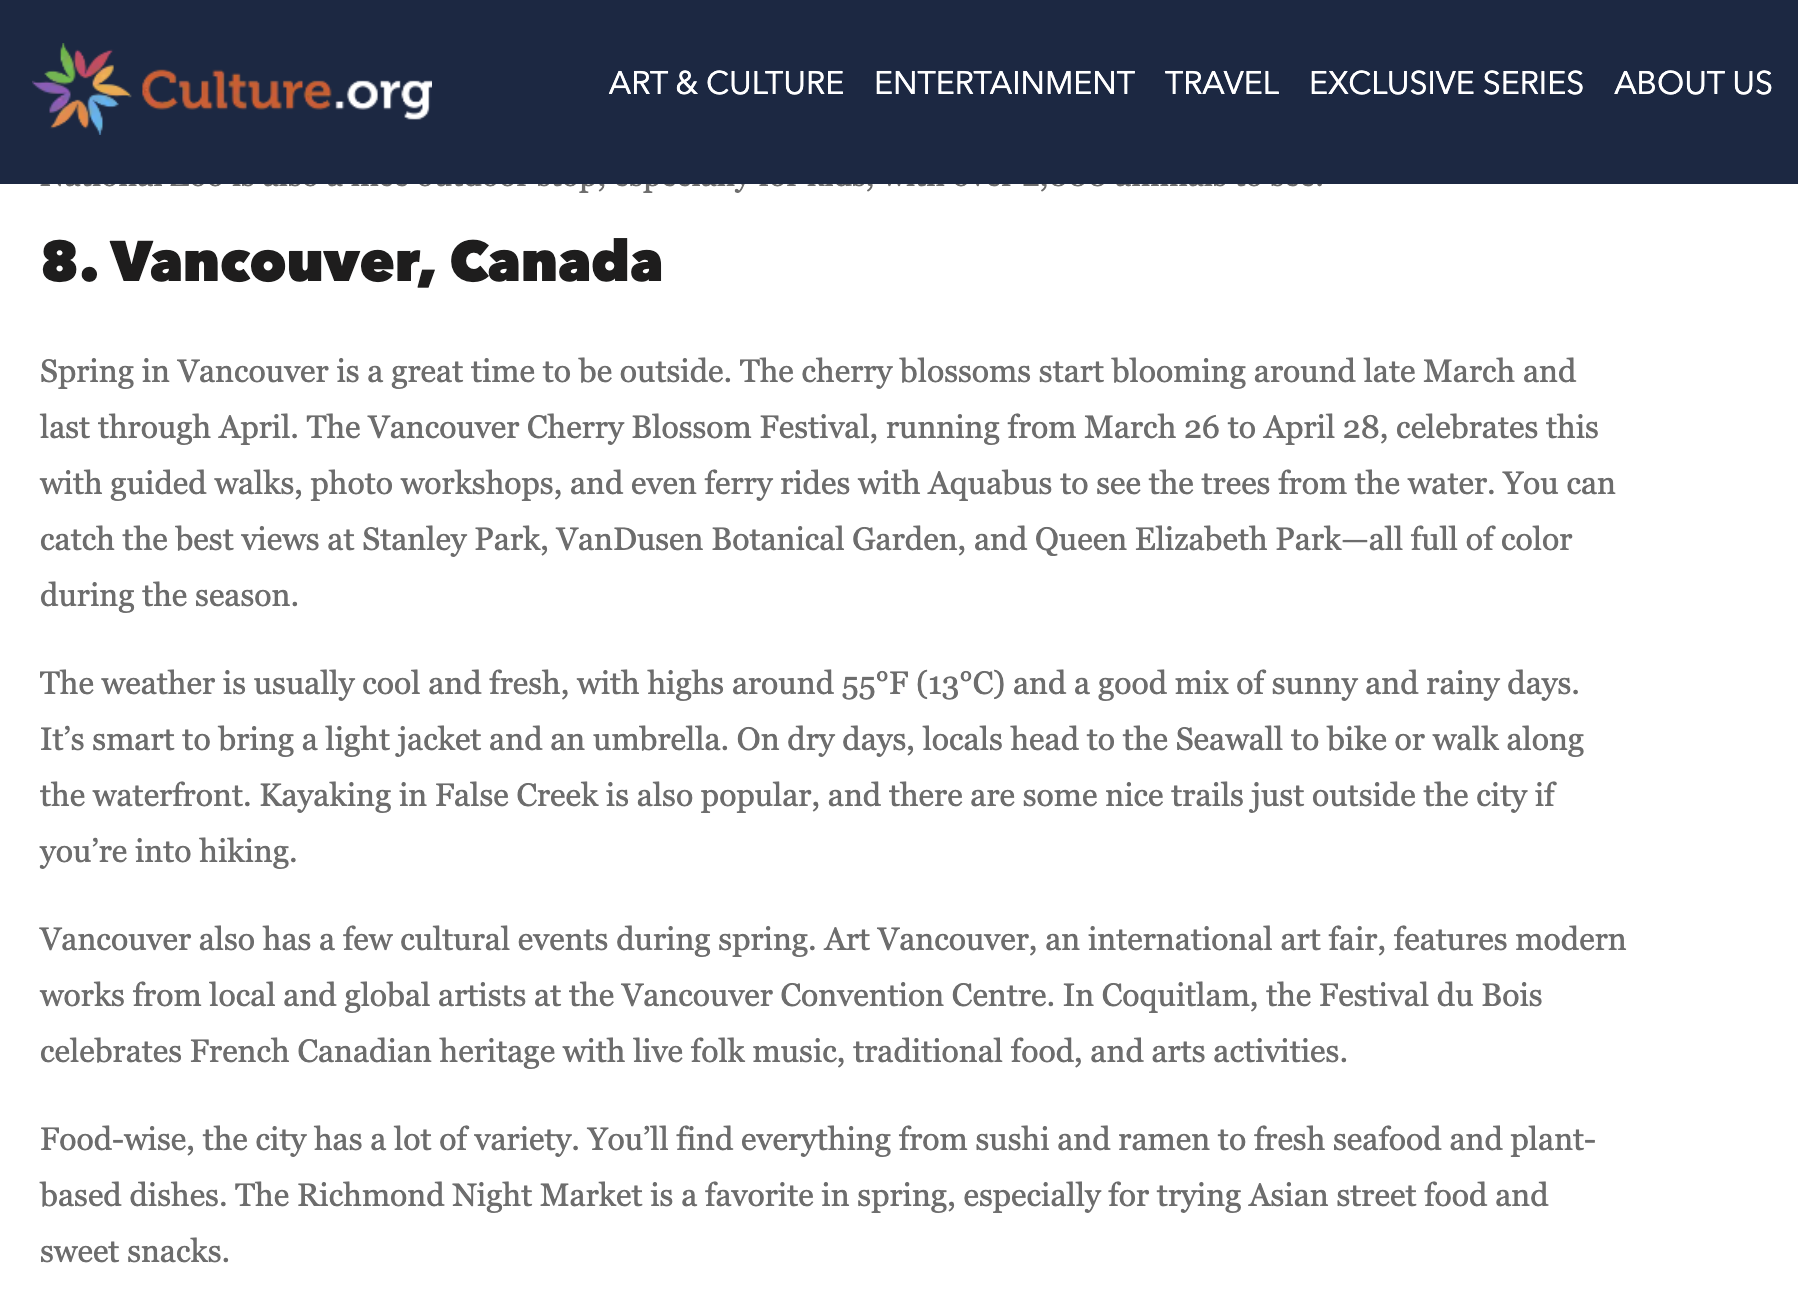The image size is (1798, 1304).
Task: Click the Culture.org wordmark text
Action: coord(286,91)
